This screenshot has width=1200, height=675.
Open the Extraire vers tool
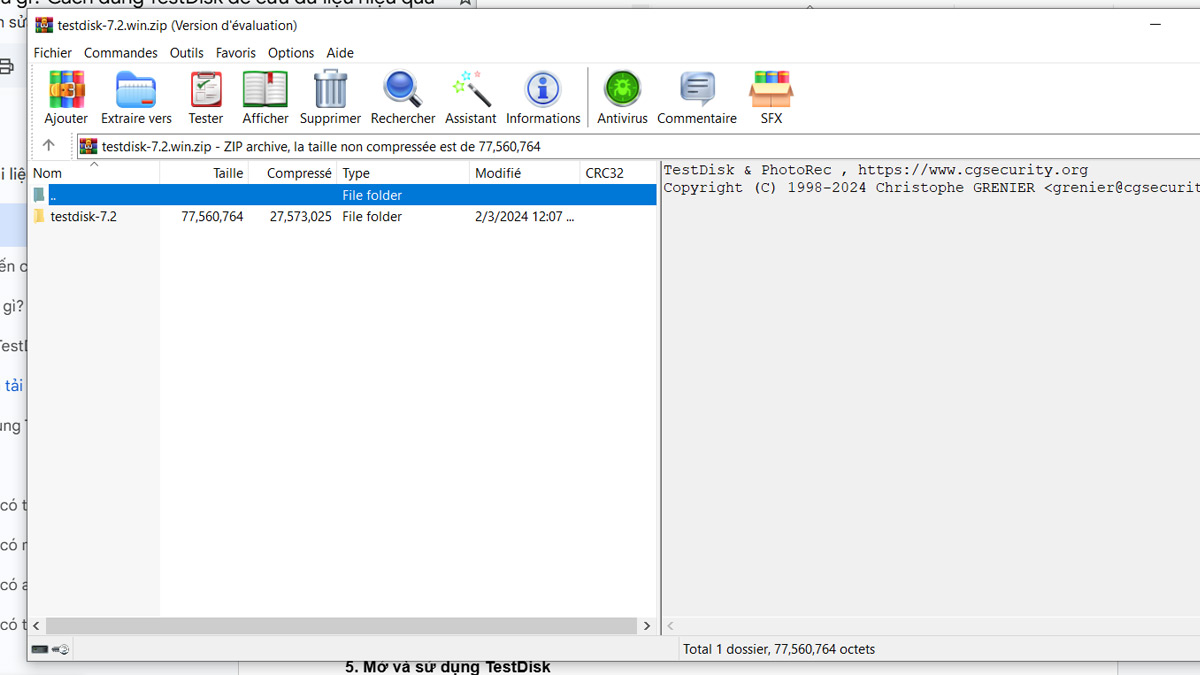tap(136, 97)
